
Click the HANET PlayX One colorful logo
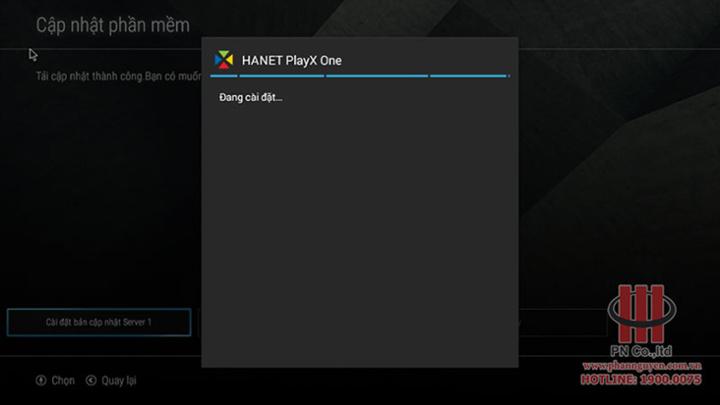224,60
